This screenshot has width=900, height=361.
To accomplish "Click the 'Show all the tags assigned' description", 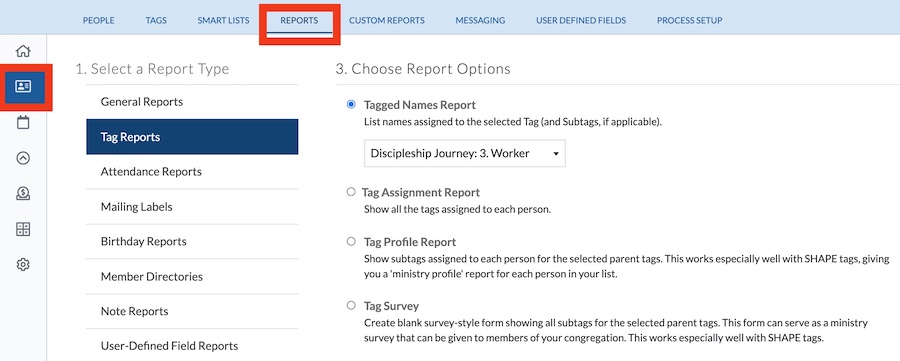I will tap(457, 209).
